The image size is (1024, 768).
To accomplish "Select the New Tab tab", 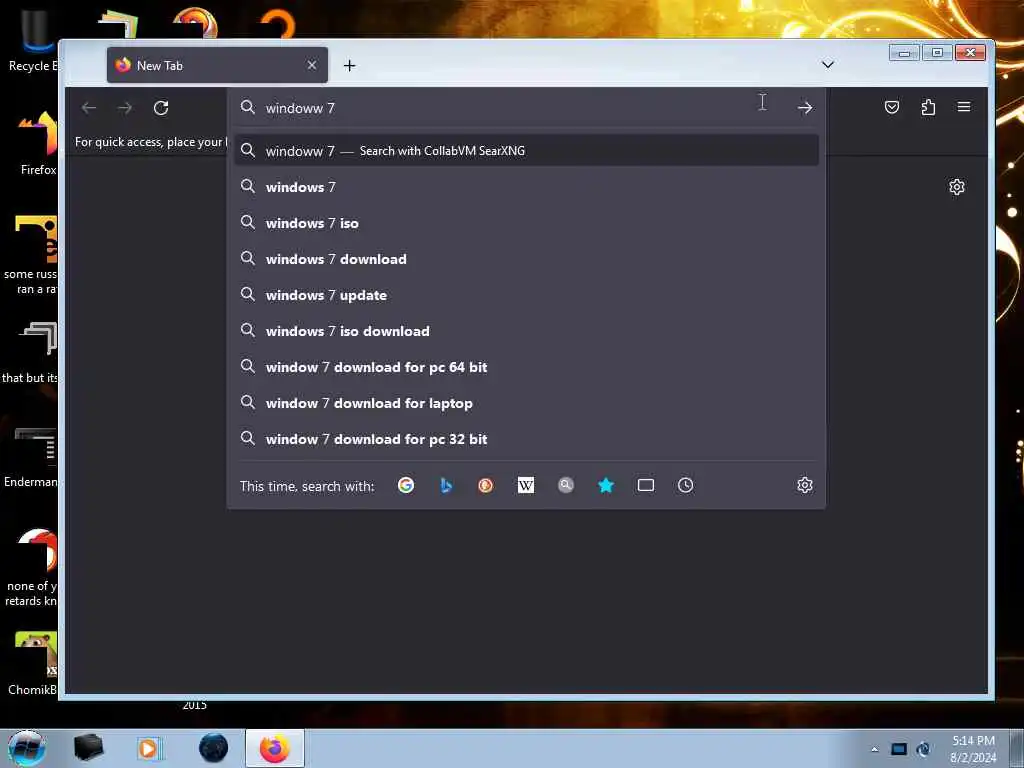I will (x=217, y=65).
